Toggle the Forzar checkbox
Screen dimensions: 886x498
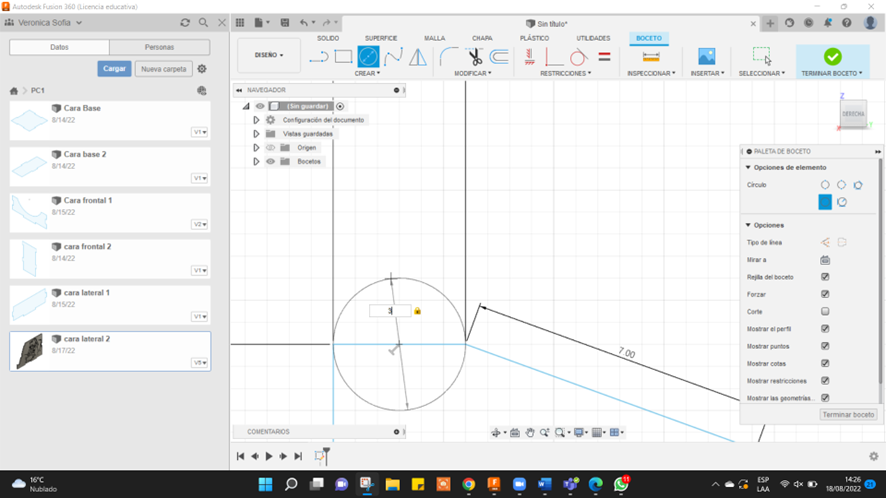pyautogui.click(x=825, y=294)
